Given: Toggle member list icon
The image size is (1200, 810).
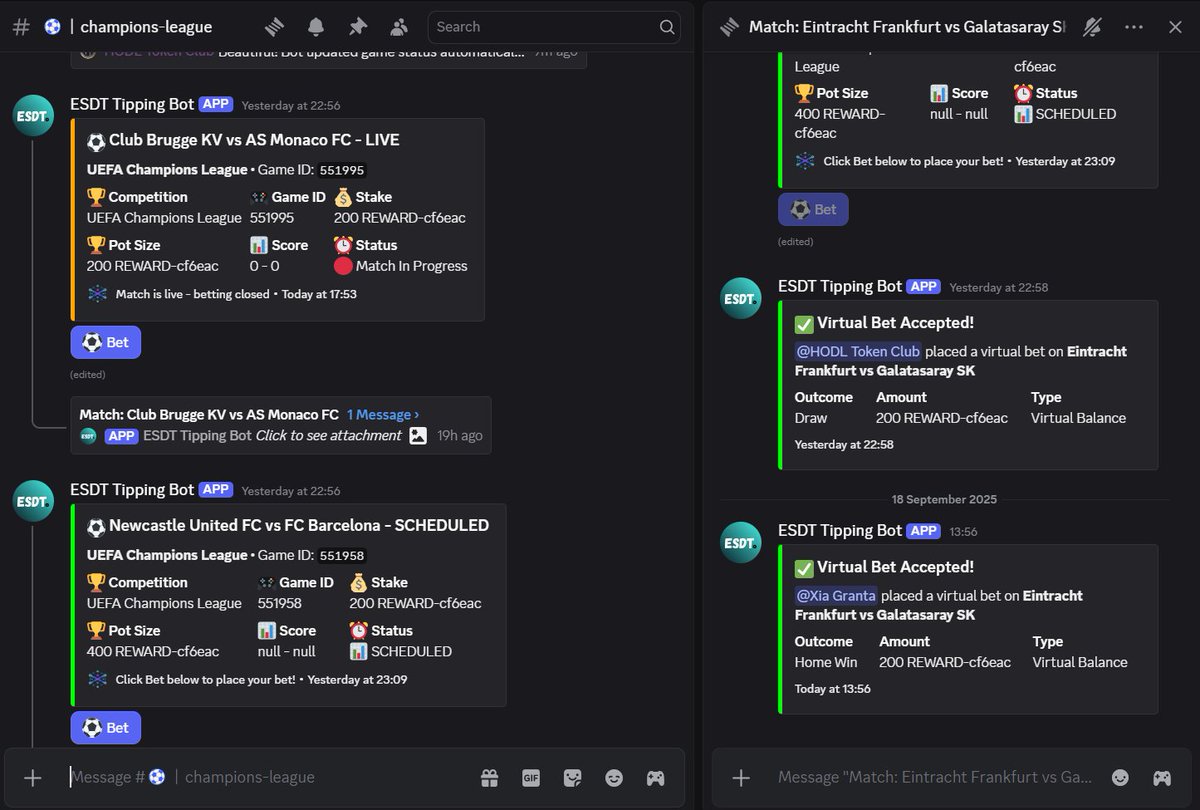Looking at the screenshot, I should click(x=399, y=27).
